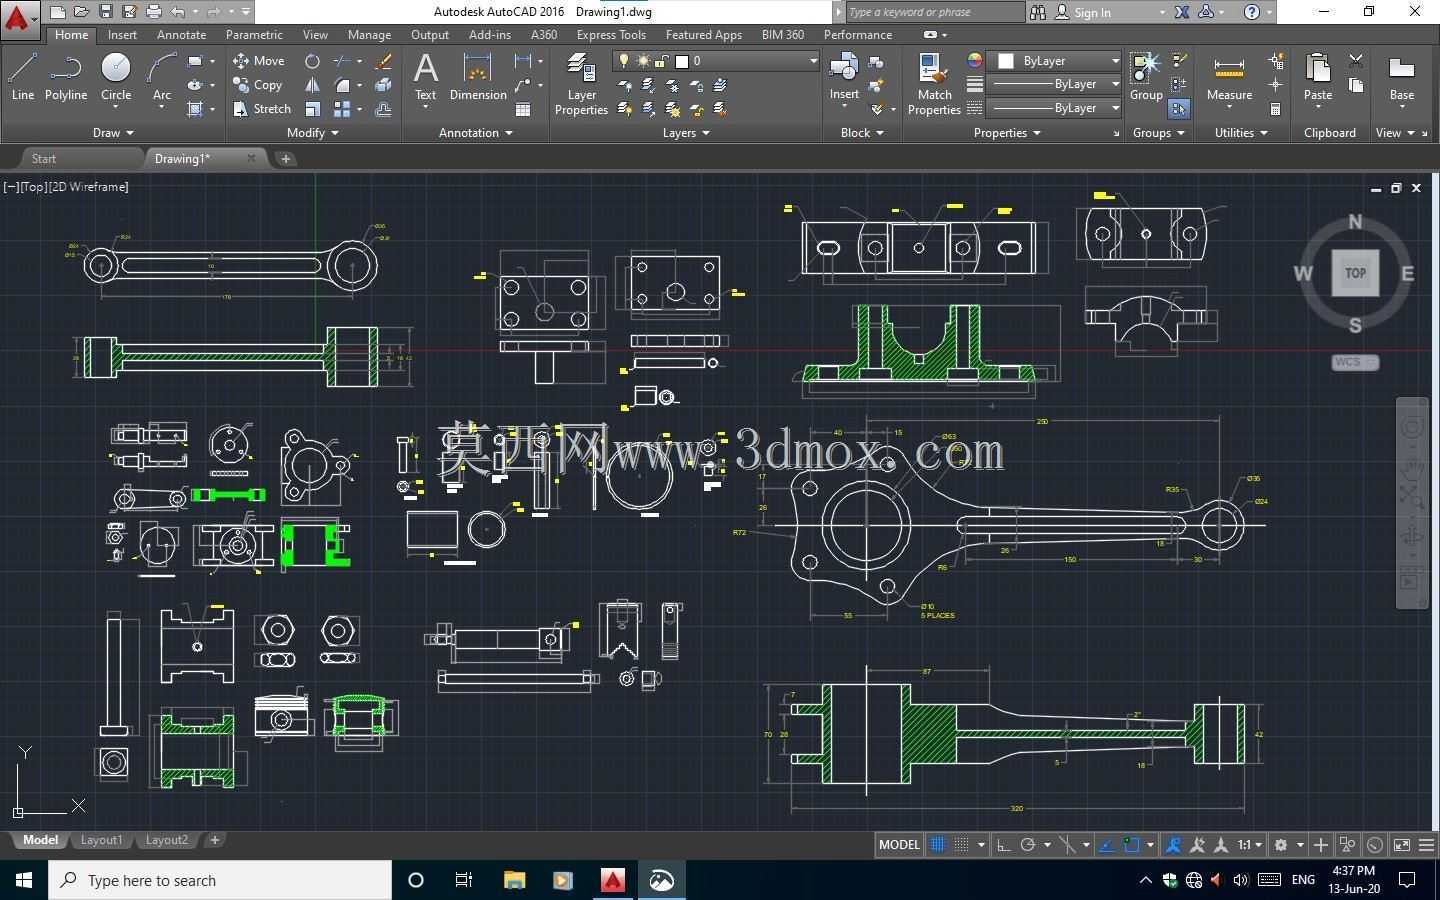Screen dimensions: 1440x900
Task: Open the Parametric ribbon tab
Action: [254, 35]
